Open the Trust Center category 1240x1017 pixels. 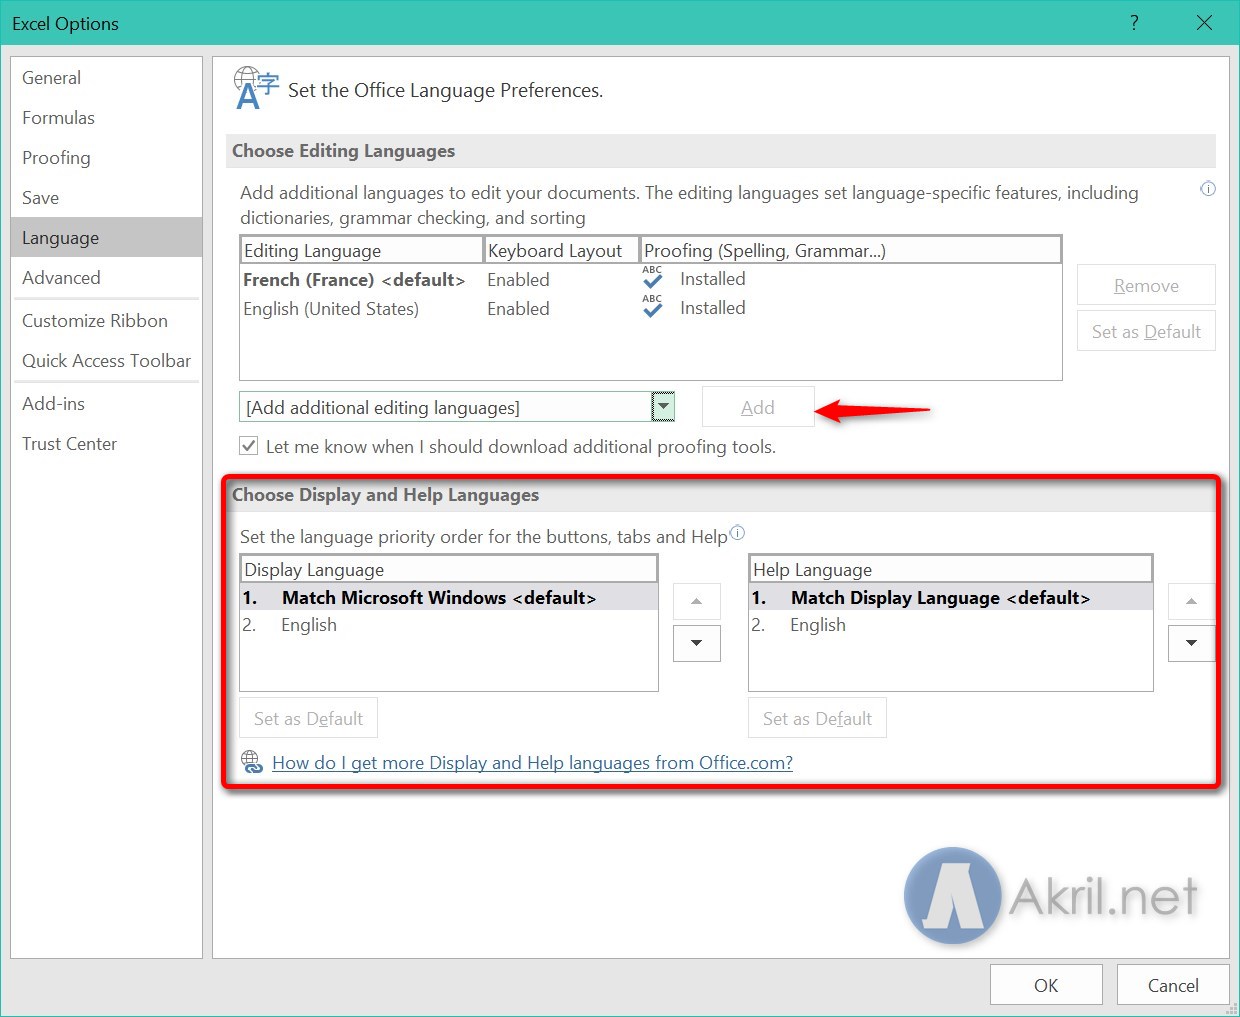coord(106,444)
